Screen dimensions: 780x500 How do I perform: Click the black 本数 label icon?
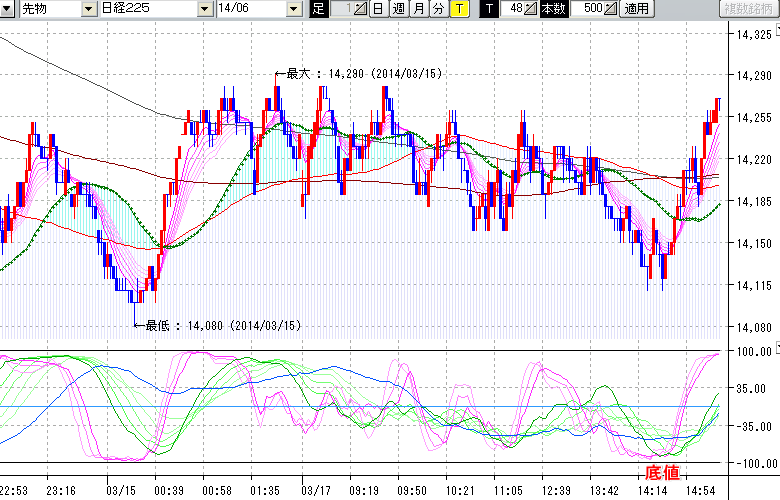coord(552,9)
